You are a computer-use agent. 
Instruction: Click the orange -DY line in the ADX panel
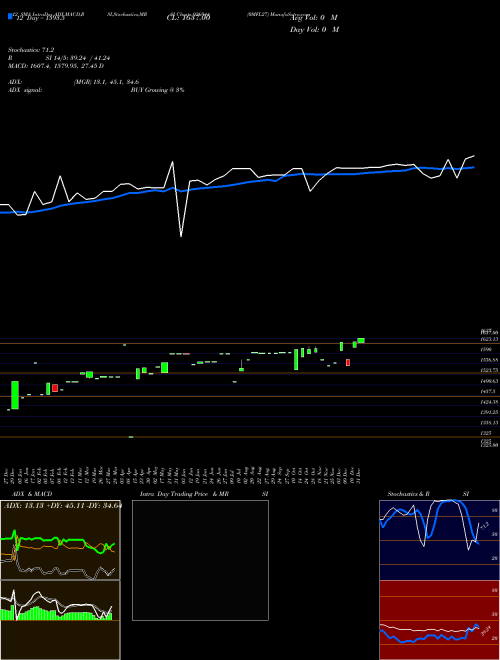[x=42, y=548]
